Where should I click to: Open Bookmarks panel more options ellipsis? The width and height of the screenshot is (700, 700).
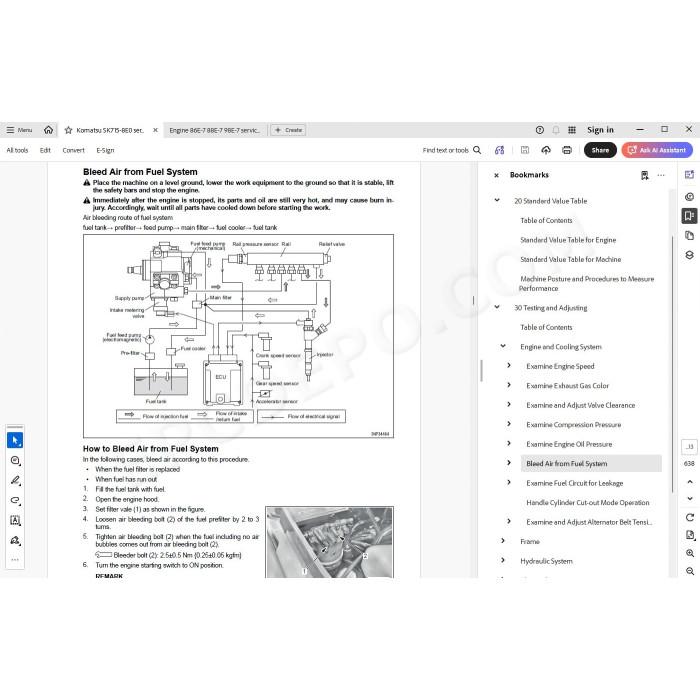661,175
